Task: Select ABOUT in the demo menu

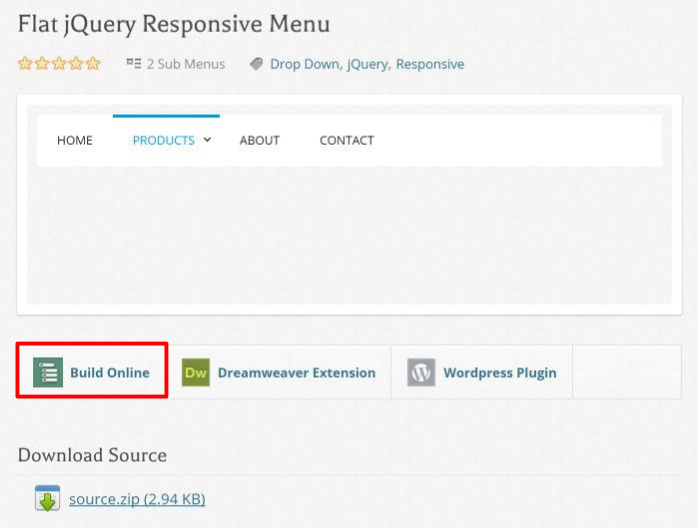Action: [x=260, y=141]
